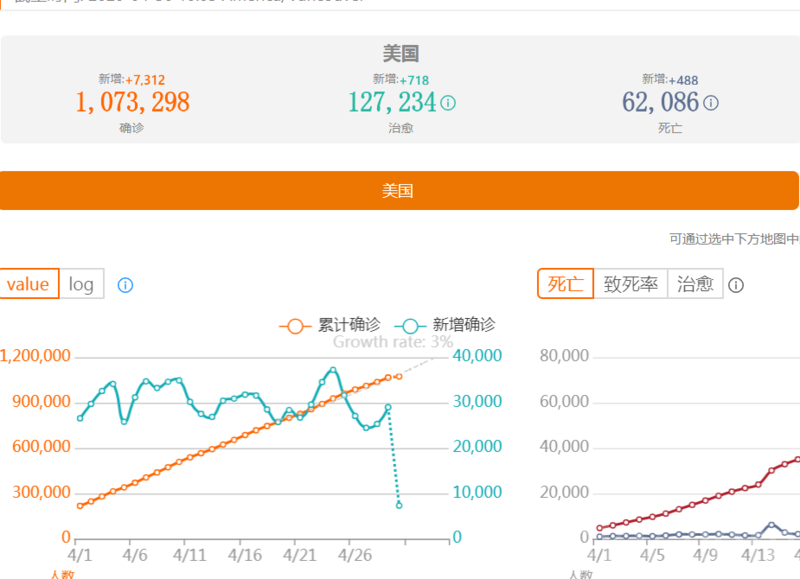Switch to the 致死率 tab
Viewport: 800px width, 579px height.
click(630, 284)
